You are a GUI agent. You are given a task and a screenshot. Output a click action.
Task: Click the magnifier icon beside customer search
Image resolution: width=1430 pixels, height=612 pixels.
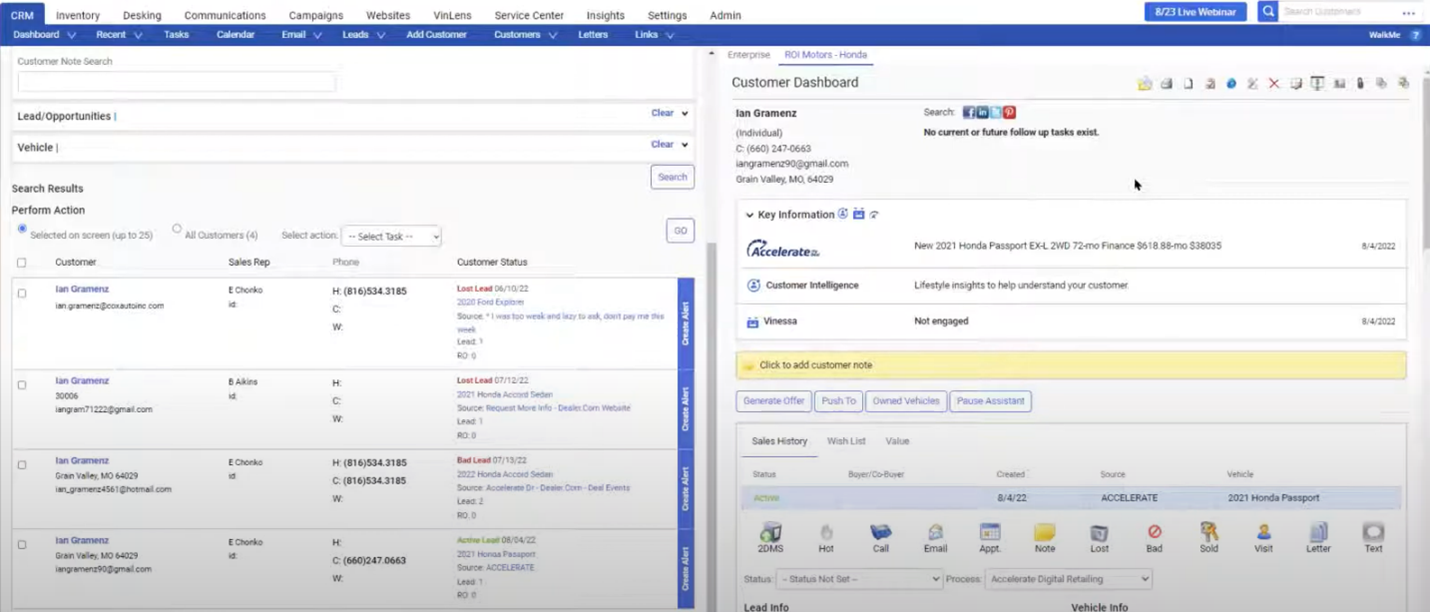click(1268, 12)
